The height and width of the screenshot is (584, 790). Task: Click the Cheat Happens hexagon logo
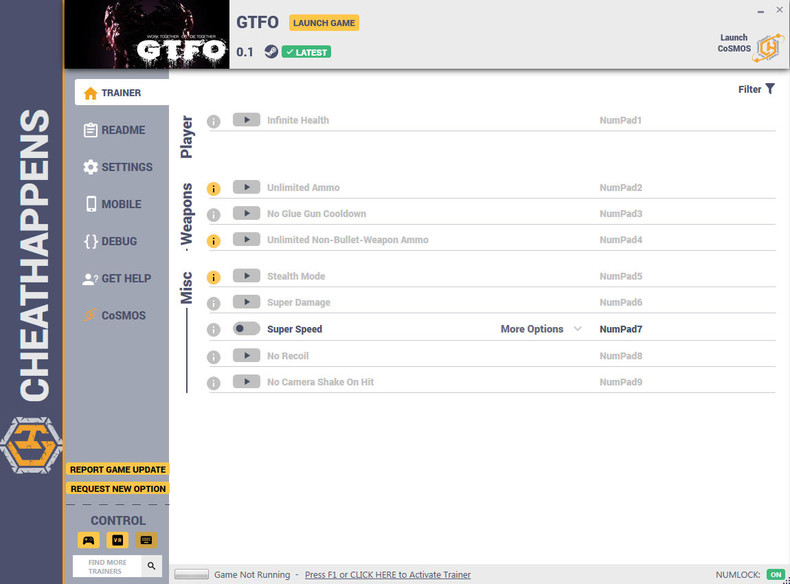click(32, 445)
